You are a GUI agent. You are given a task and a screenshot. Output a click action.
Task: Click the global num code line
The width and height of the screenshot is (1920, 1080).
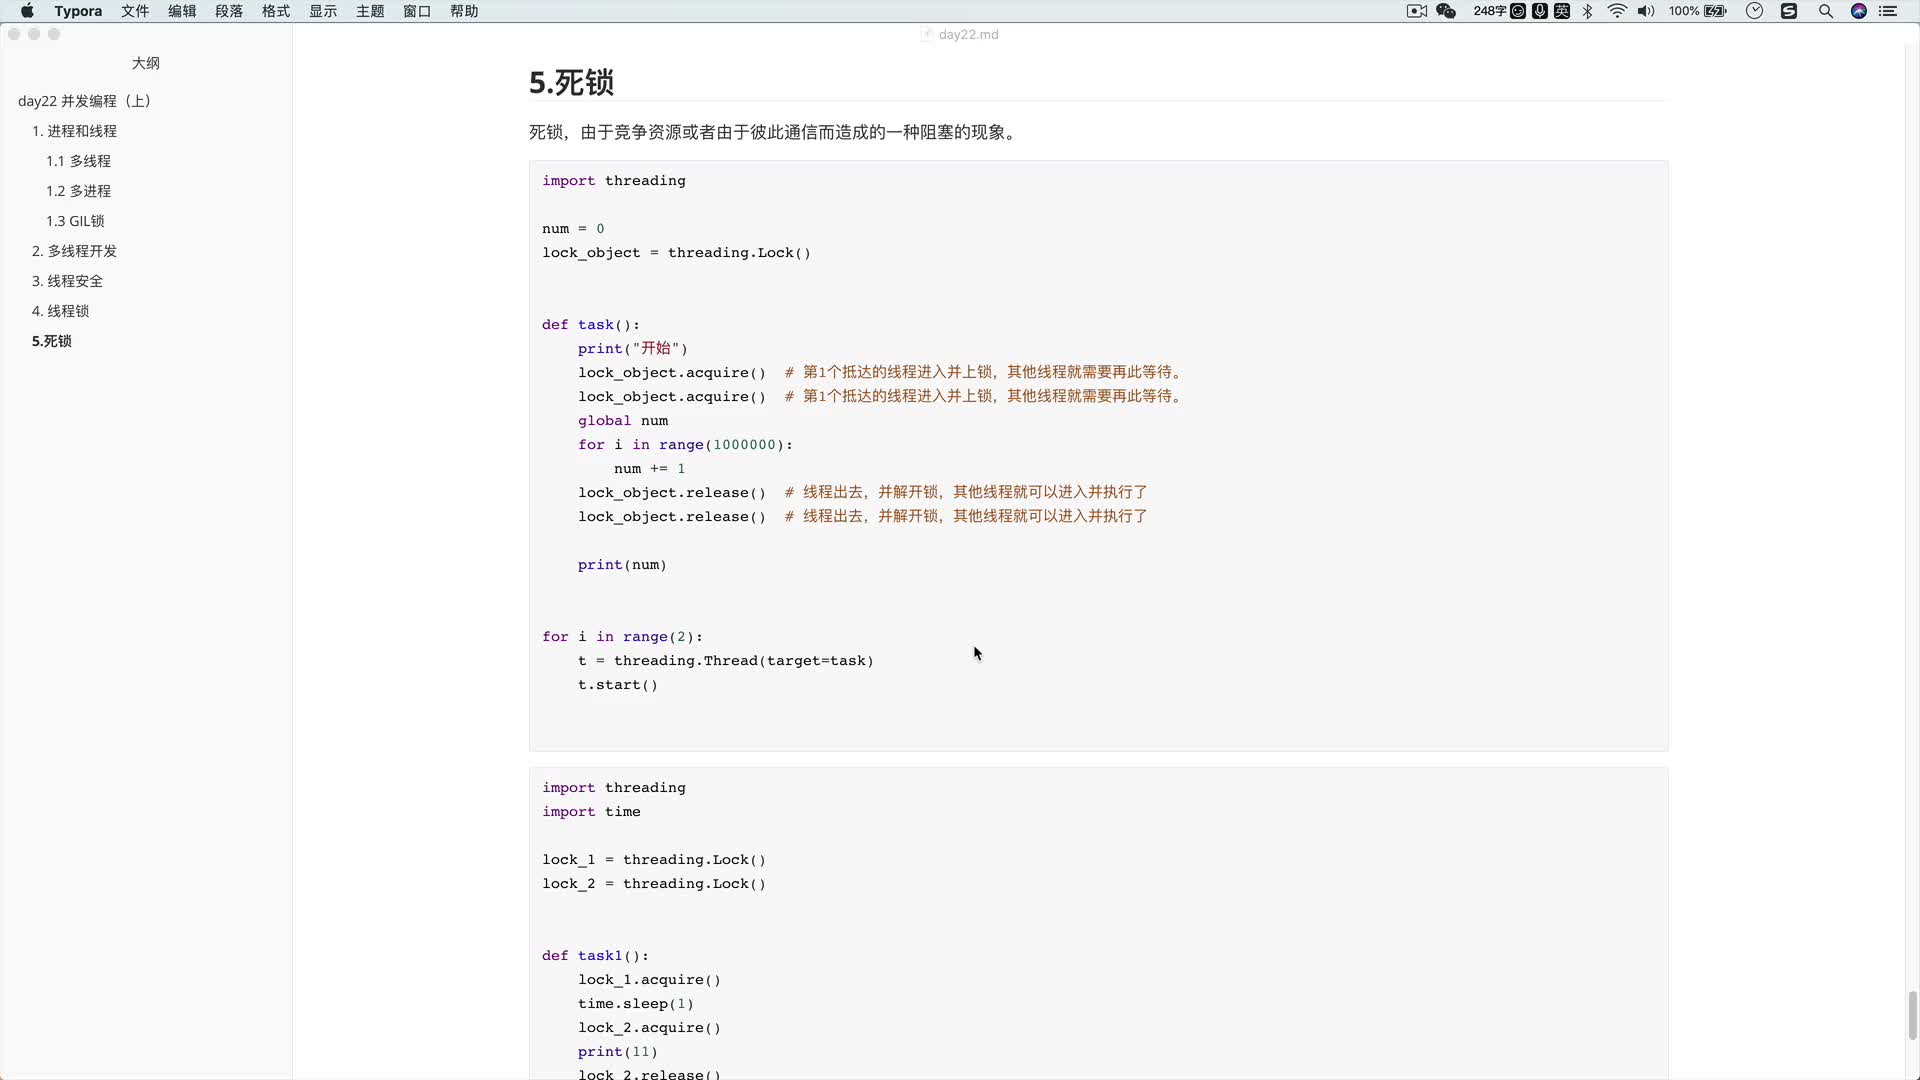click(623, 421)
